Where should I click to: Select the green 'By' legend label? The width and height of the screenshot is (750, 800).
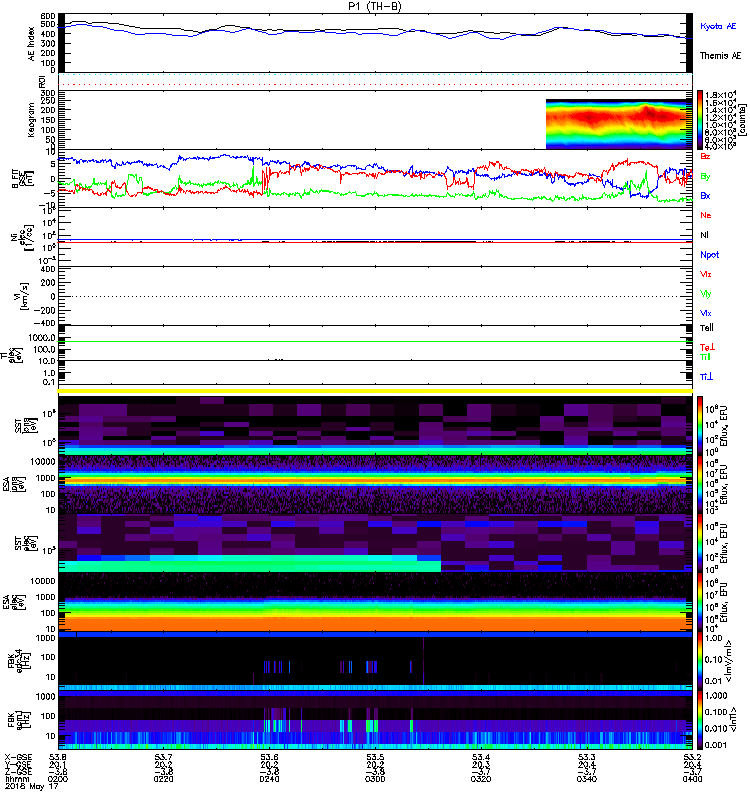705,177
